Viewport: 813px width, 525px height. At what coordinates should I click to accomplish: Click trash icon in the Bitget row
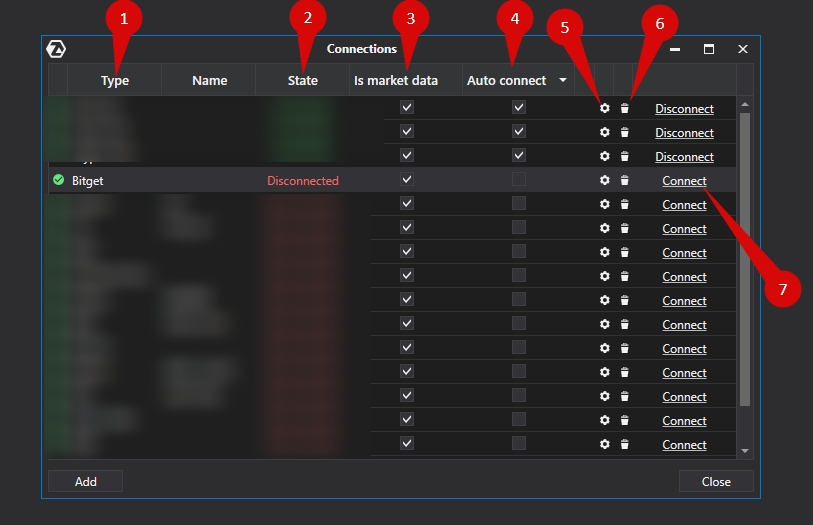click(x=625, y=181)
